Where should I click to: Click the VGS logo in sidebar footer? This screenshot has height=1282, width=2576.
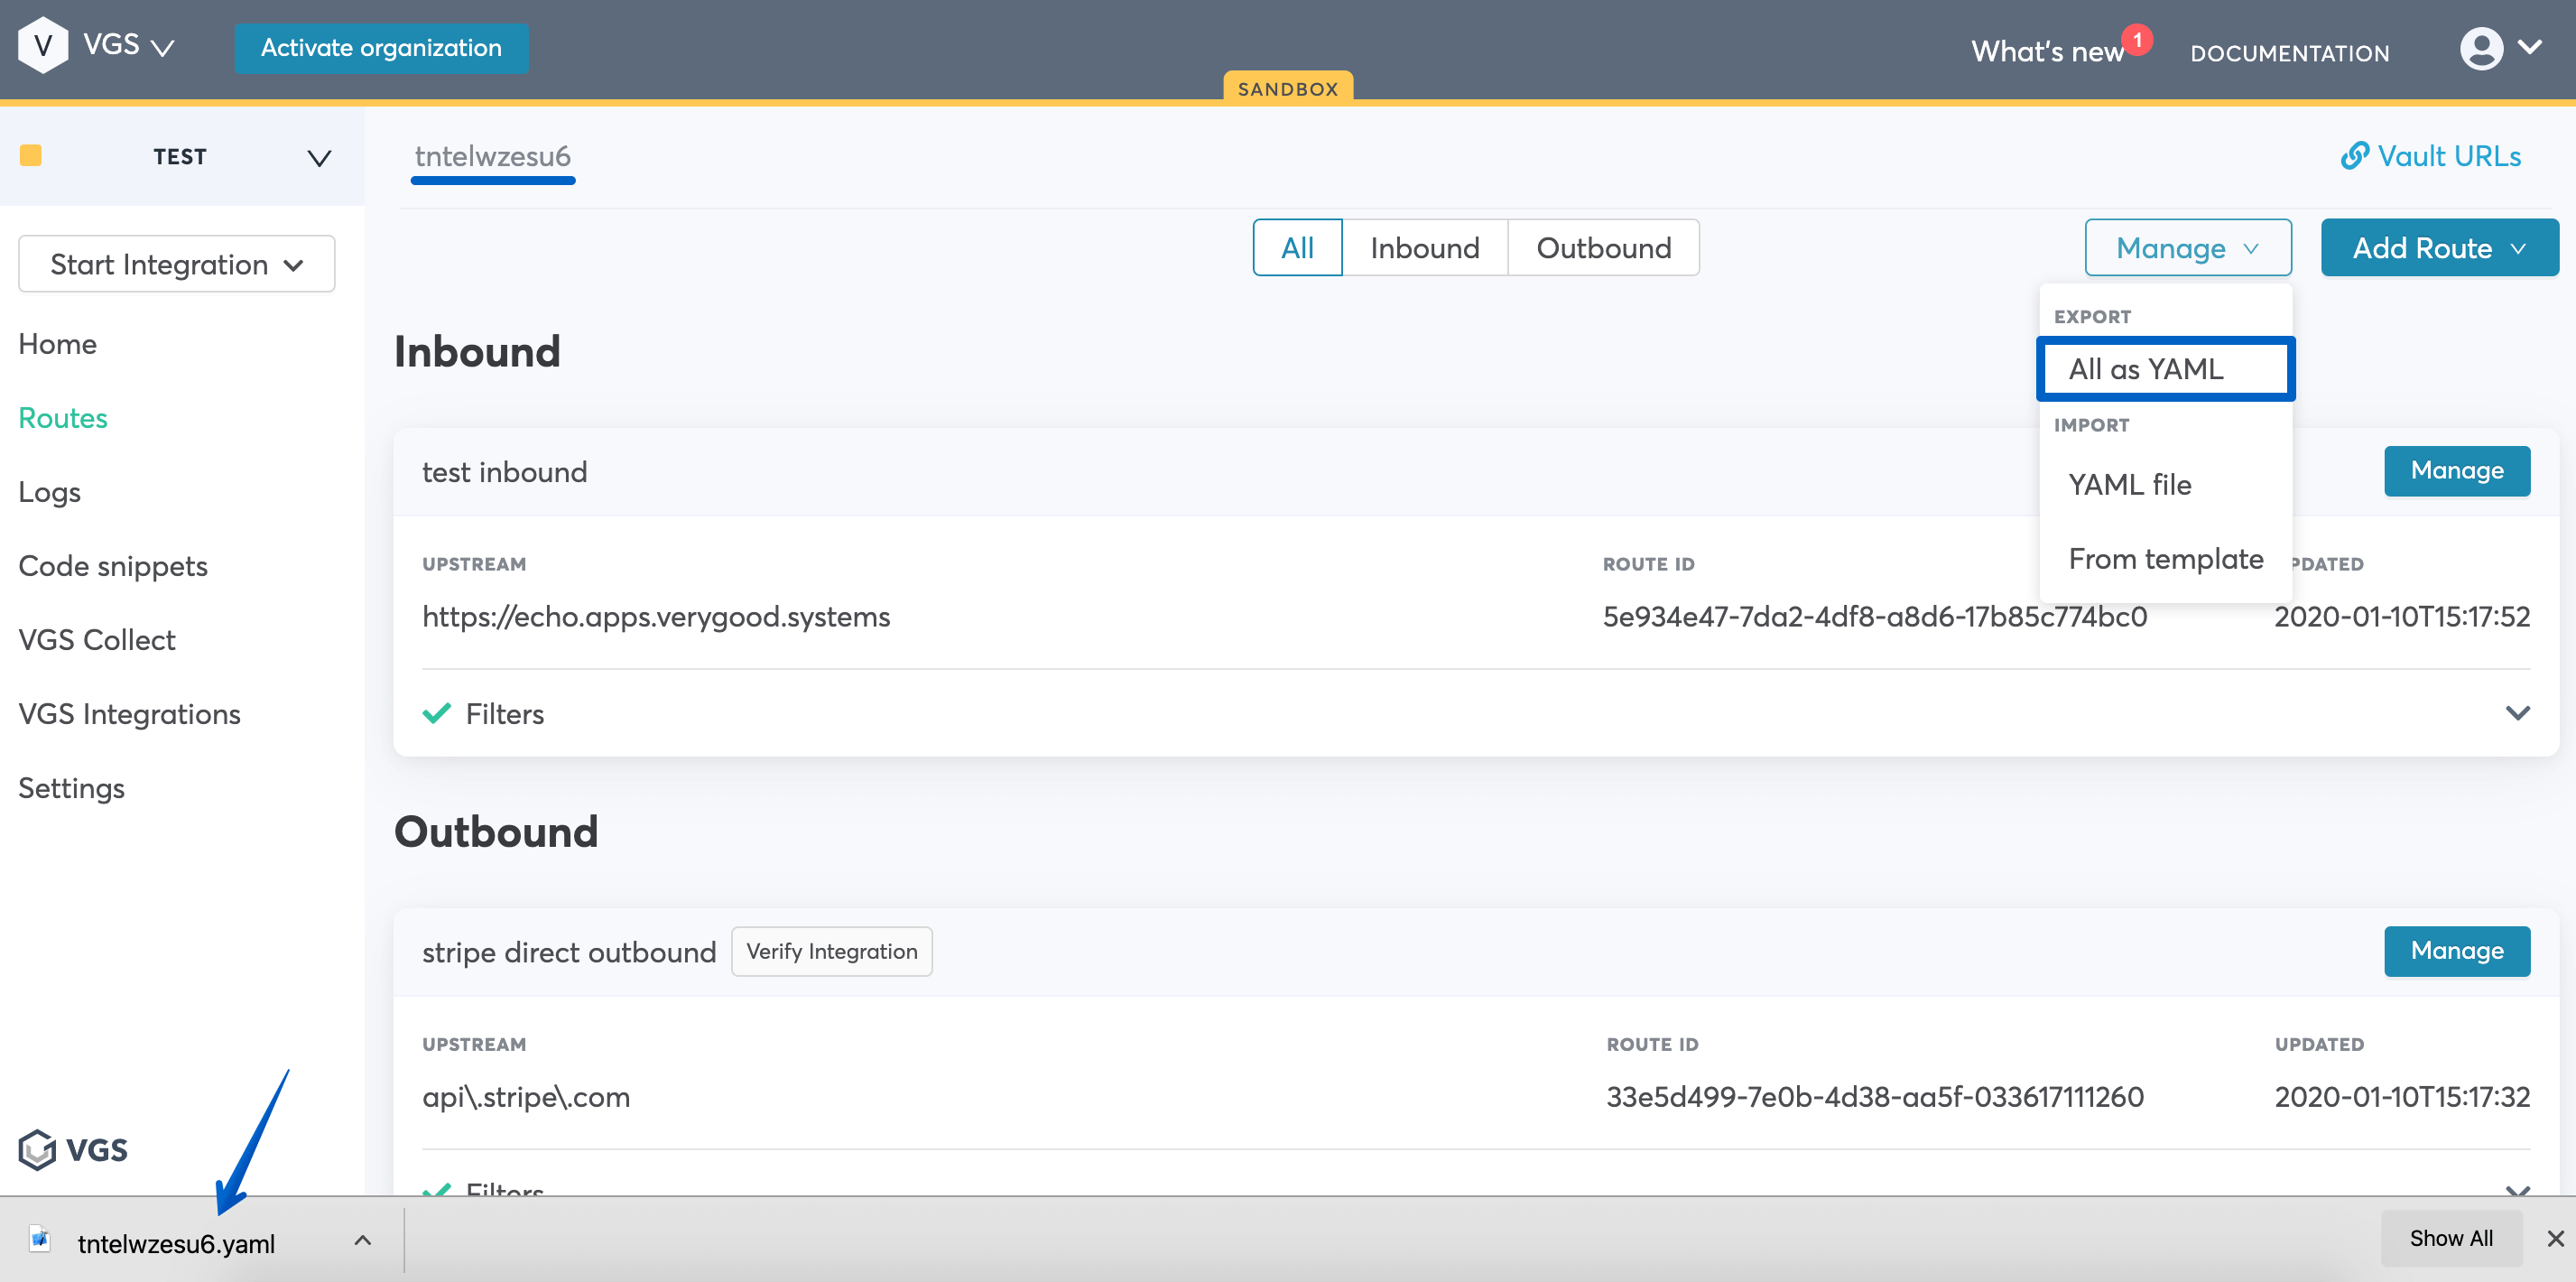pos(73,1149)
